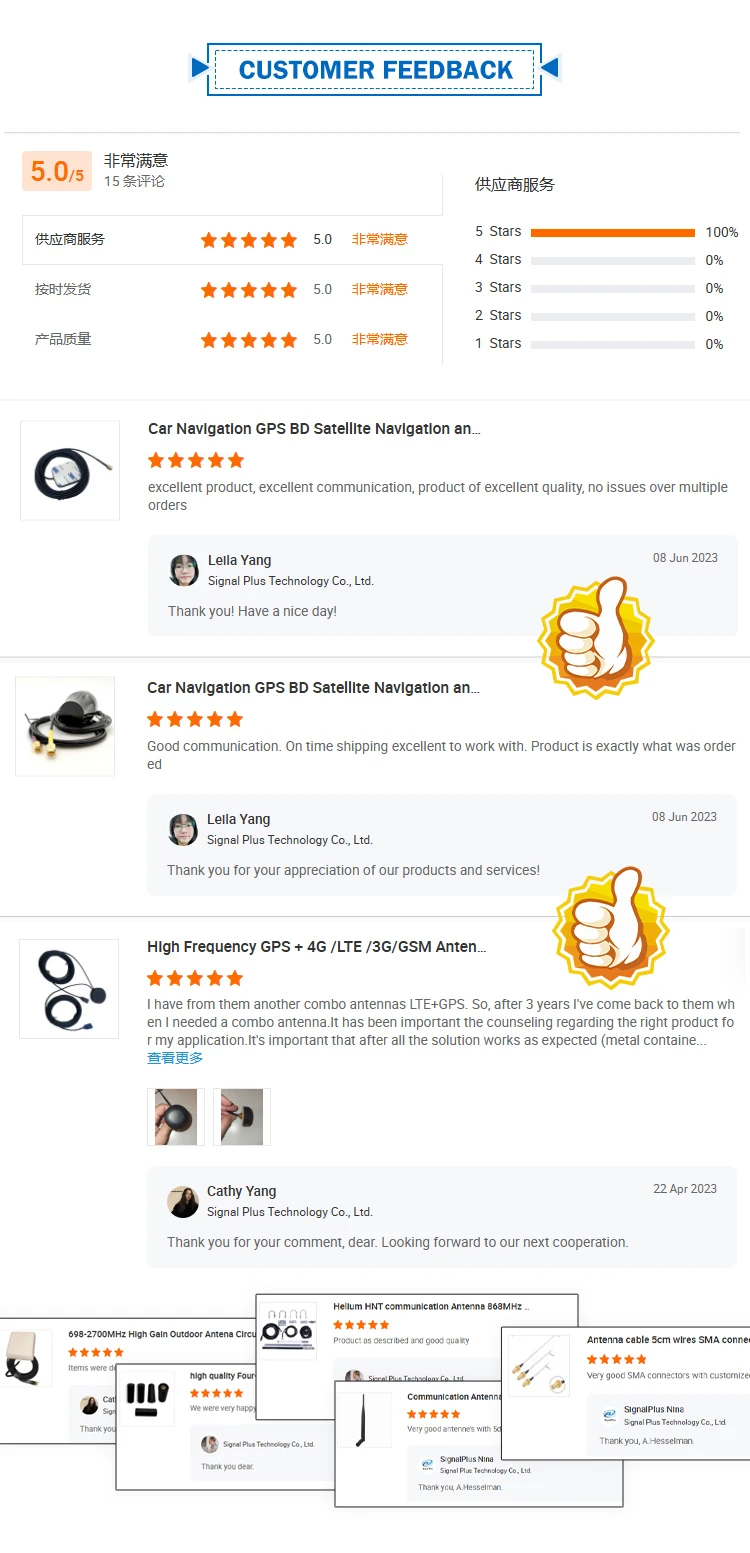Image resolution: width=750 pixels, height=1553 pixels.
Task: Open white GPS antenna product image
Action: click(70, 470)
